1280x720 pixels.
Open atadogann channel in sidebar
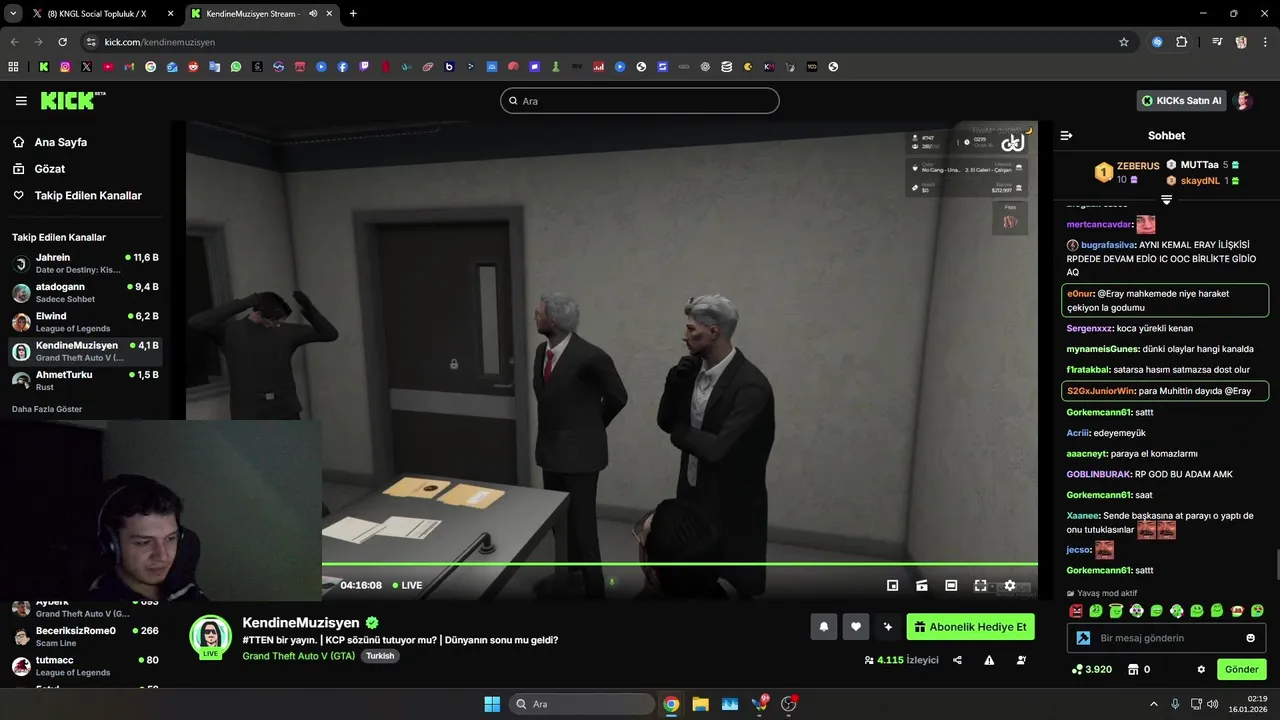(x=85, y=293)
